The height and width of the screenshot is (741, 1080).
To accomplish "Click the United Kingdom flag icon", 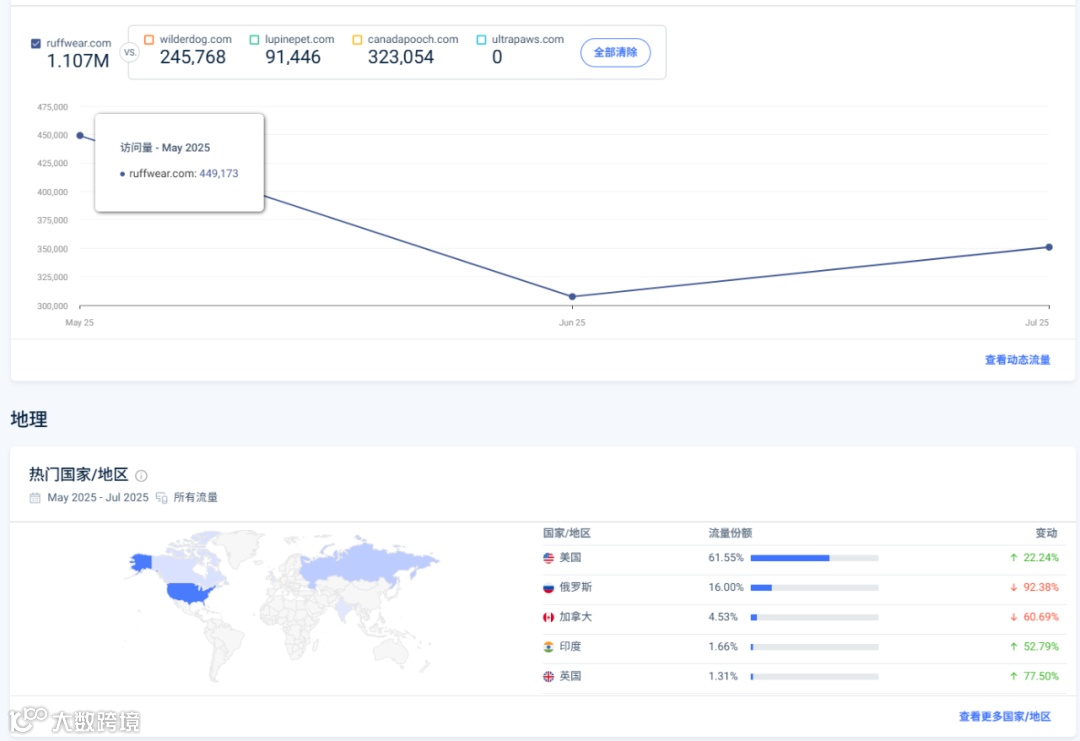I will tap(548, 676).
